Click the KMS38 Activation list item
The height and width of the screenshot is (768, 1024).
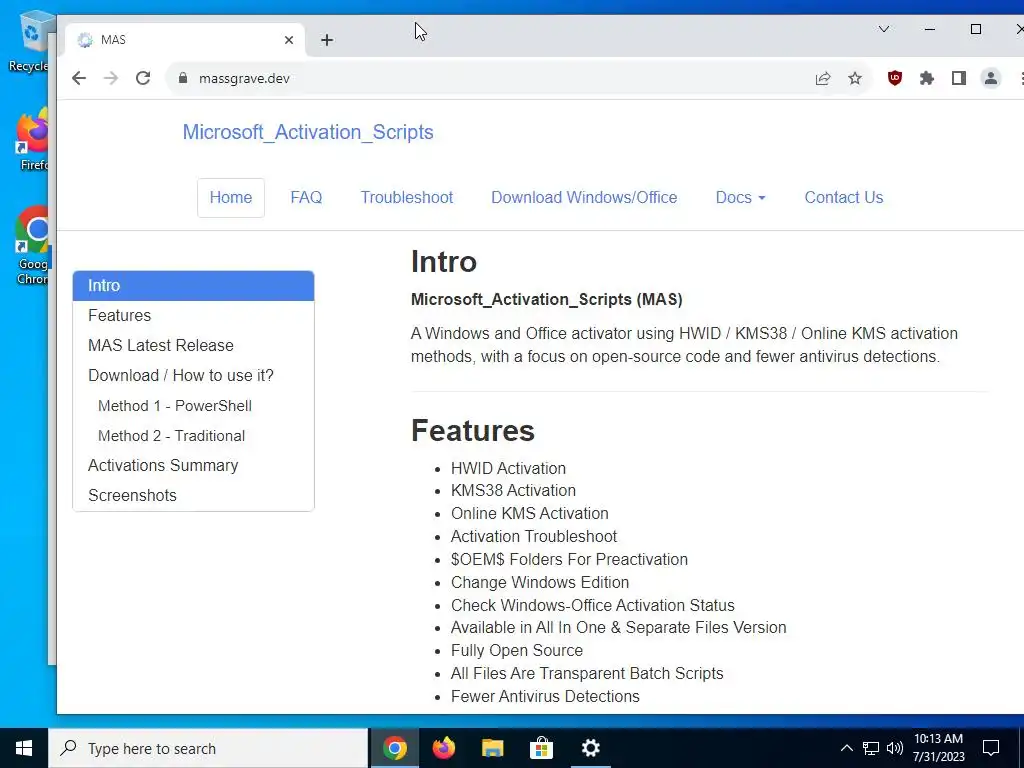click(x=513, y=490)
